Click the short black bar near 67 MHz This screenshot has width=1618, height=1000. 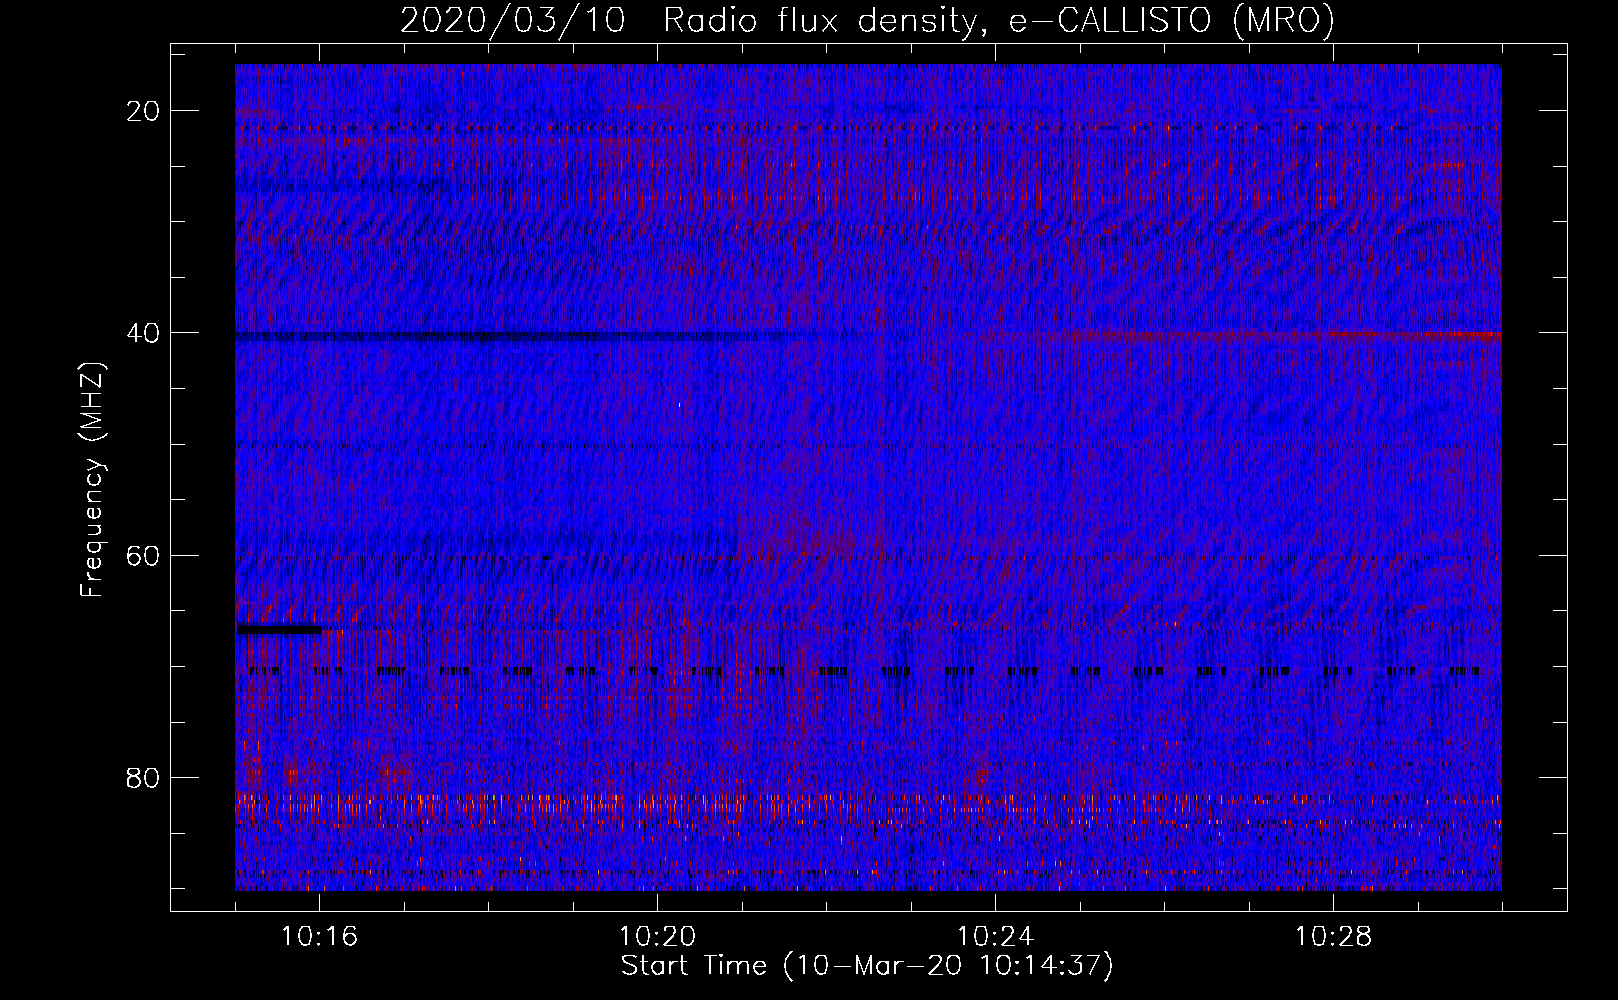click(279, 630)
